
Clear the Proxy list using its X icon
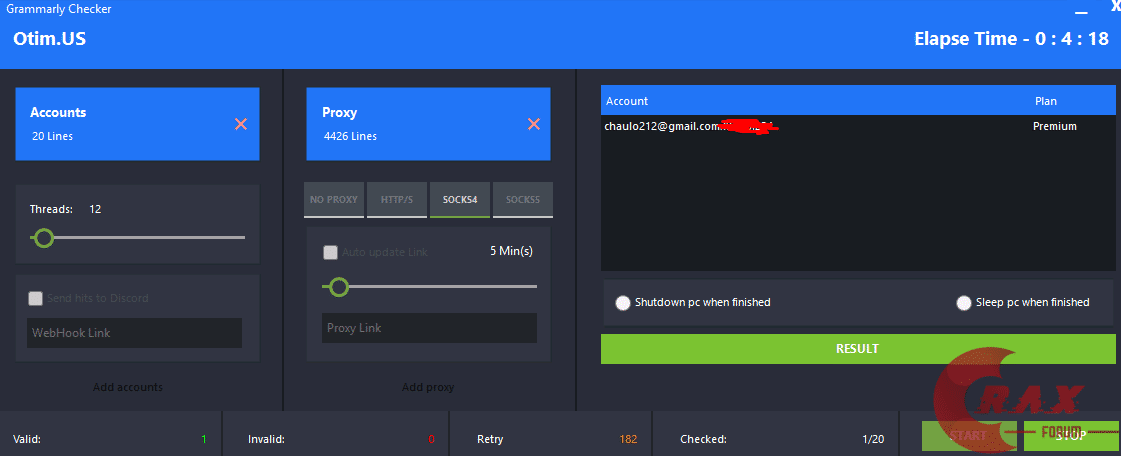click(x=533, y=124)
